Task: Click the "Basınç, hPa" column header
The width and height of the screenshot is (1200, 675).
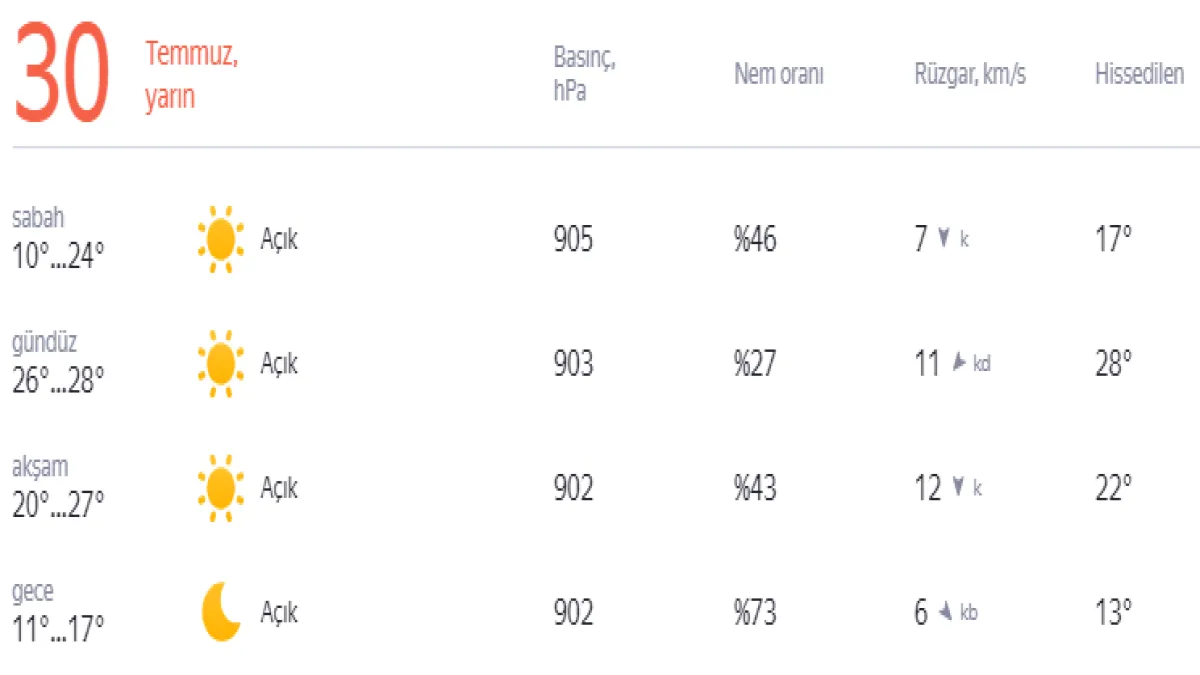Action: 584,75
